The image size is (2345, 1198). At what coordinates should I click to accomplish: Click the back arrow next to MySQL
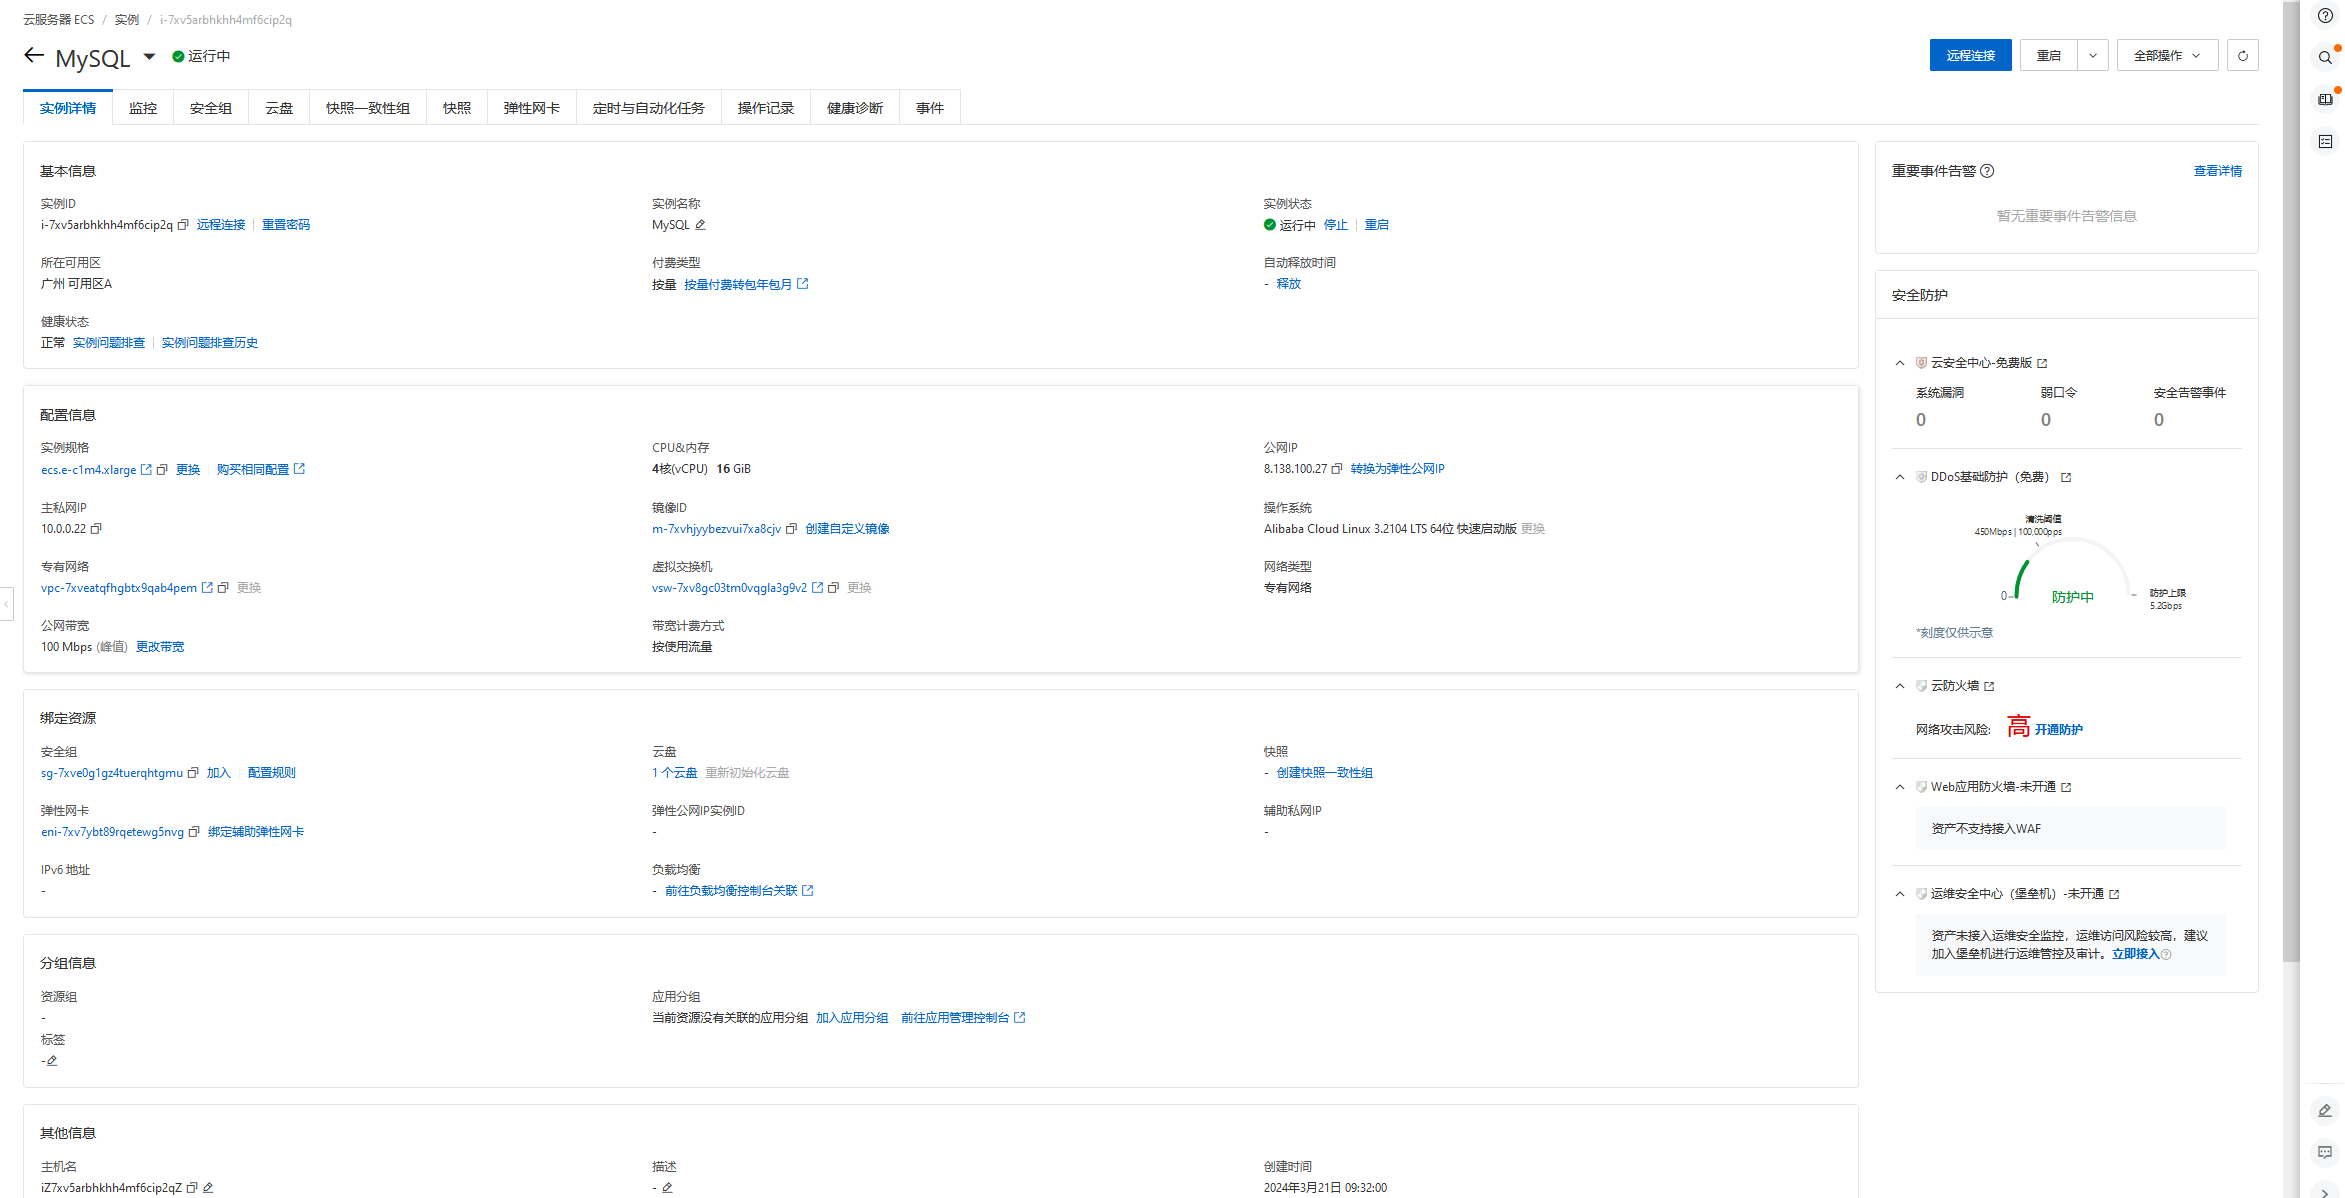[34, 56]
